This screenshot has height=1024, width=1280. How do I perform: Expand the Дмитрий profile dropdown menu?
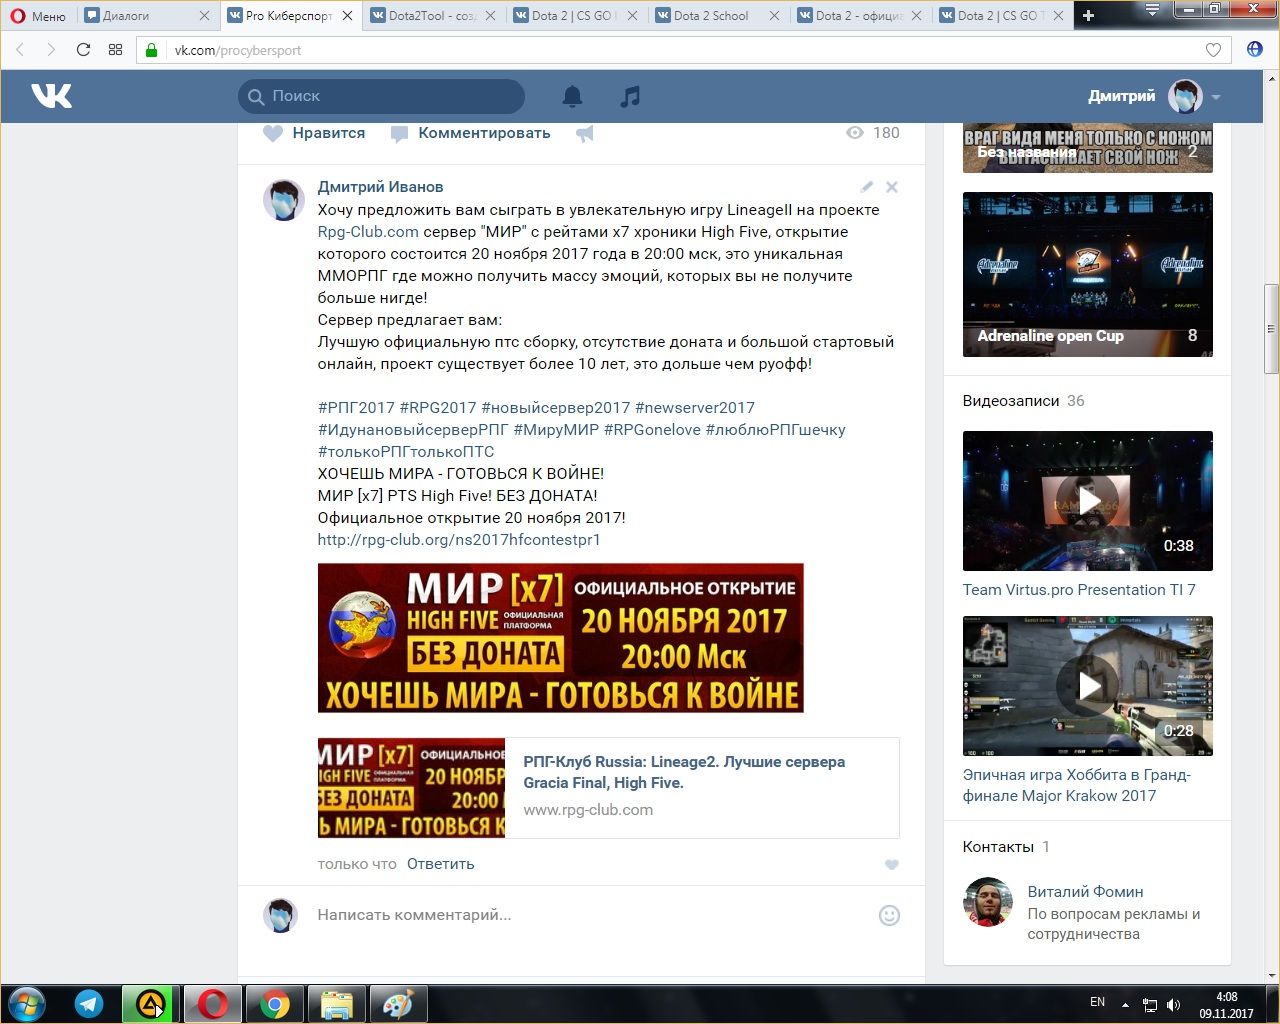point(1216,97)
